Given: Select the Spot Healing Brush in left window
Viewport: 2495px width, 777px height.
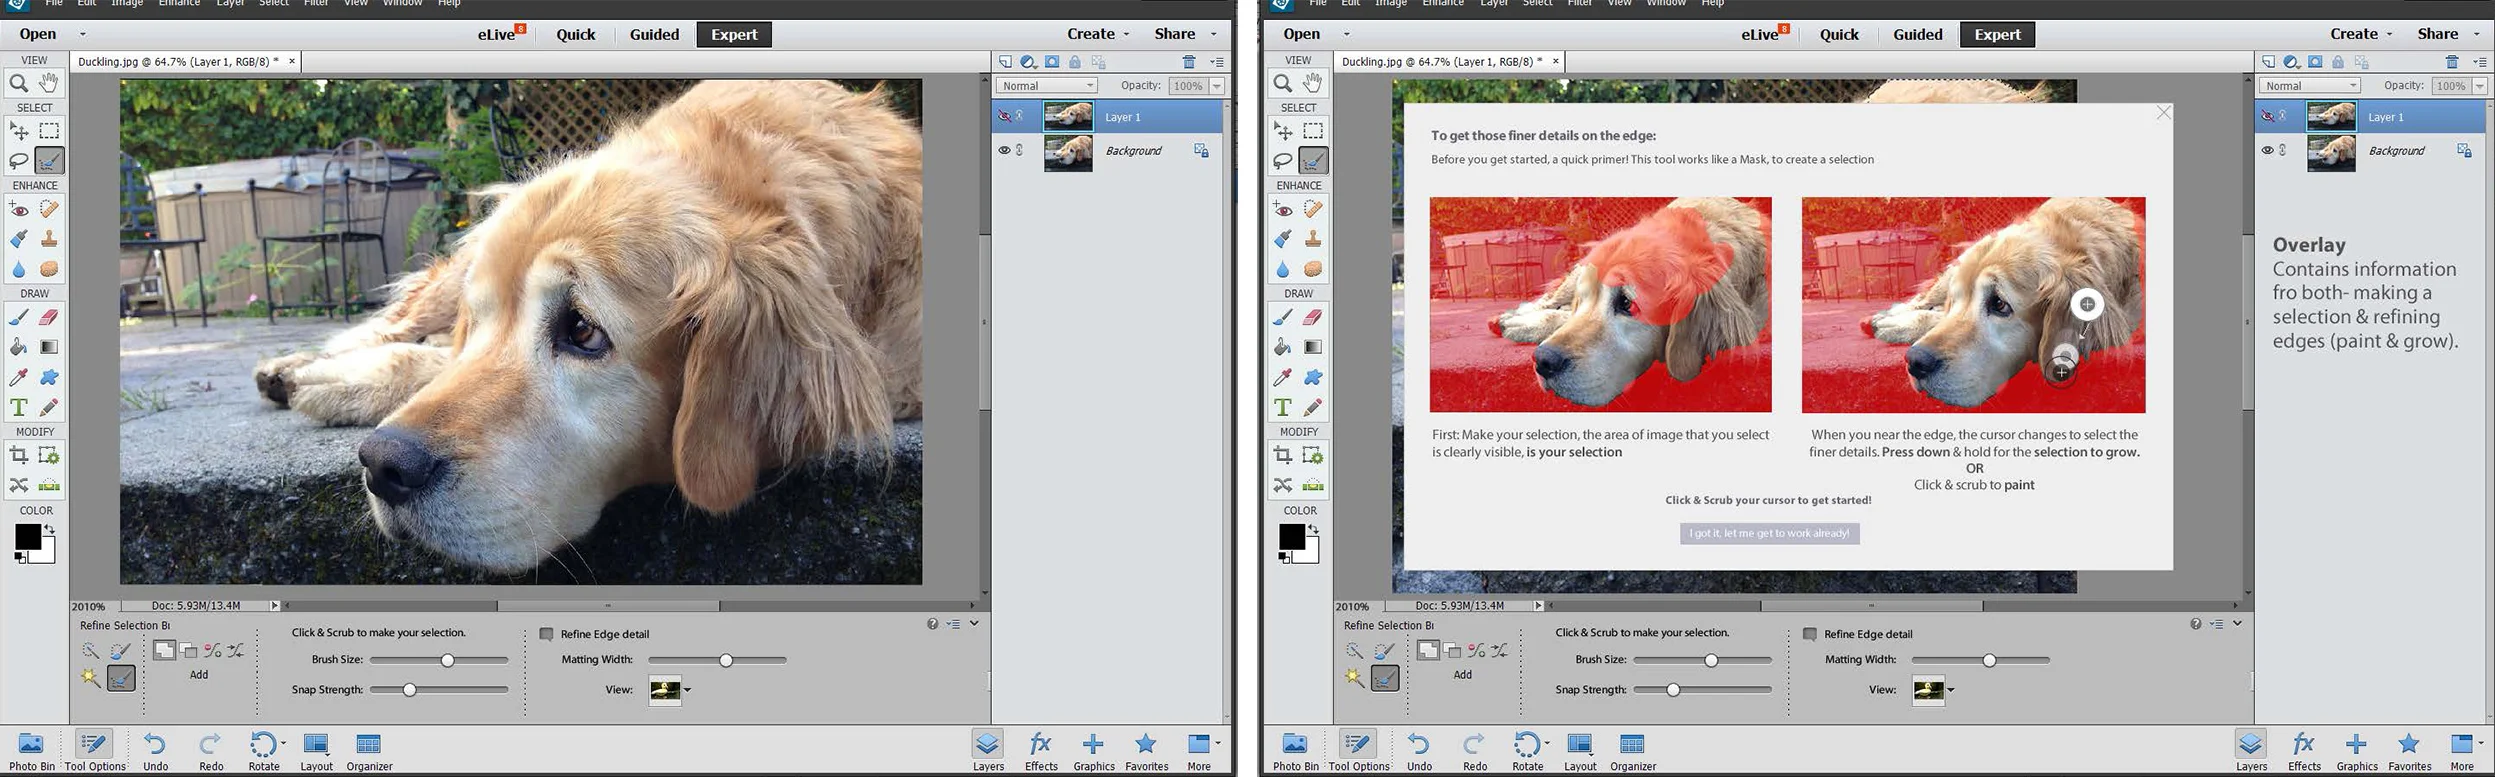Looking at the screenshot, I should 48,209.
